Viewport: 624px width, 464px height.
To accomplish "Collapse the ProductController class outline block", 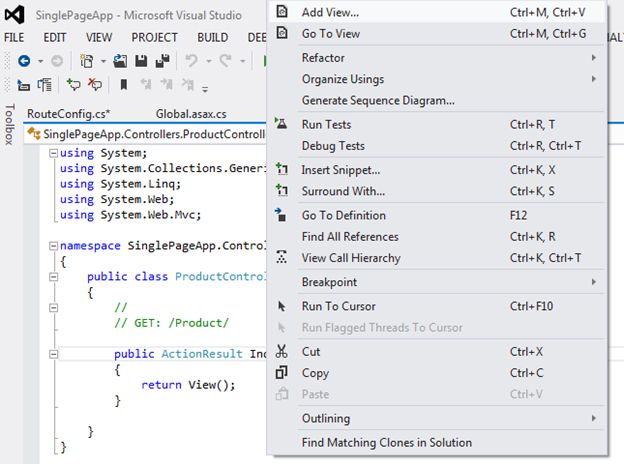I will click(x=52, y=276).
